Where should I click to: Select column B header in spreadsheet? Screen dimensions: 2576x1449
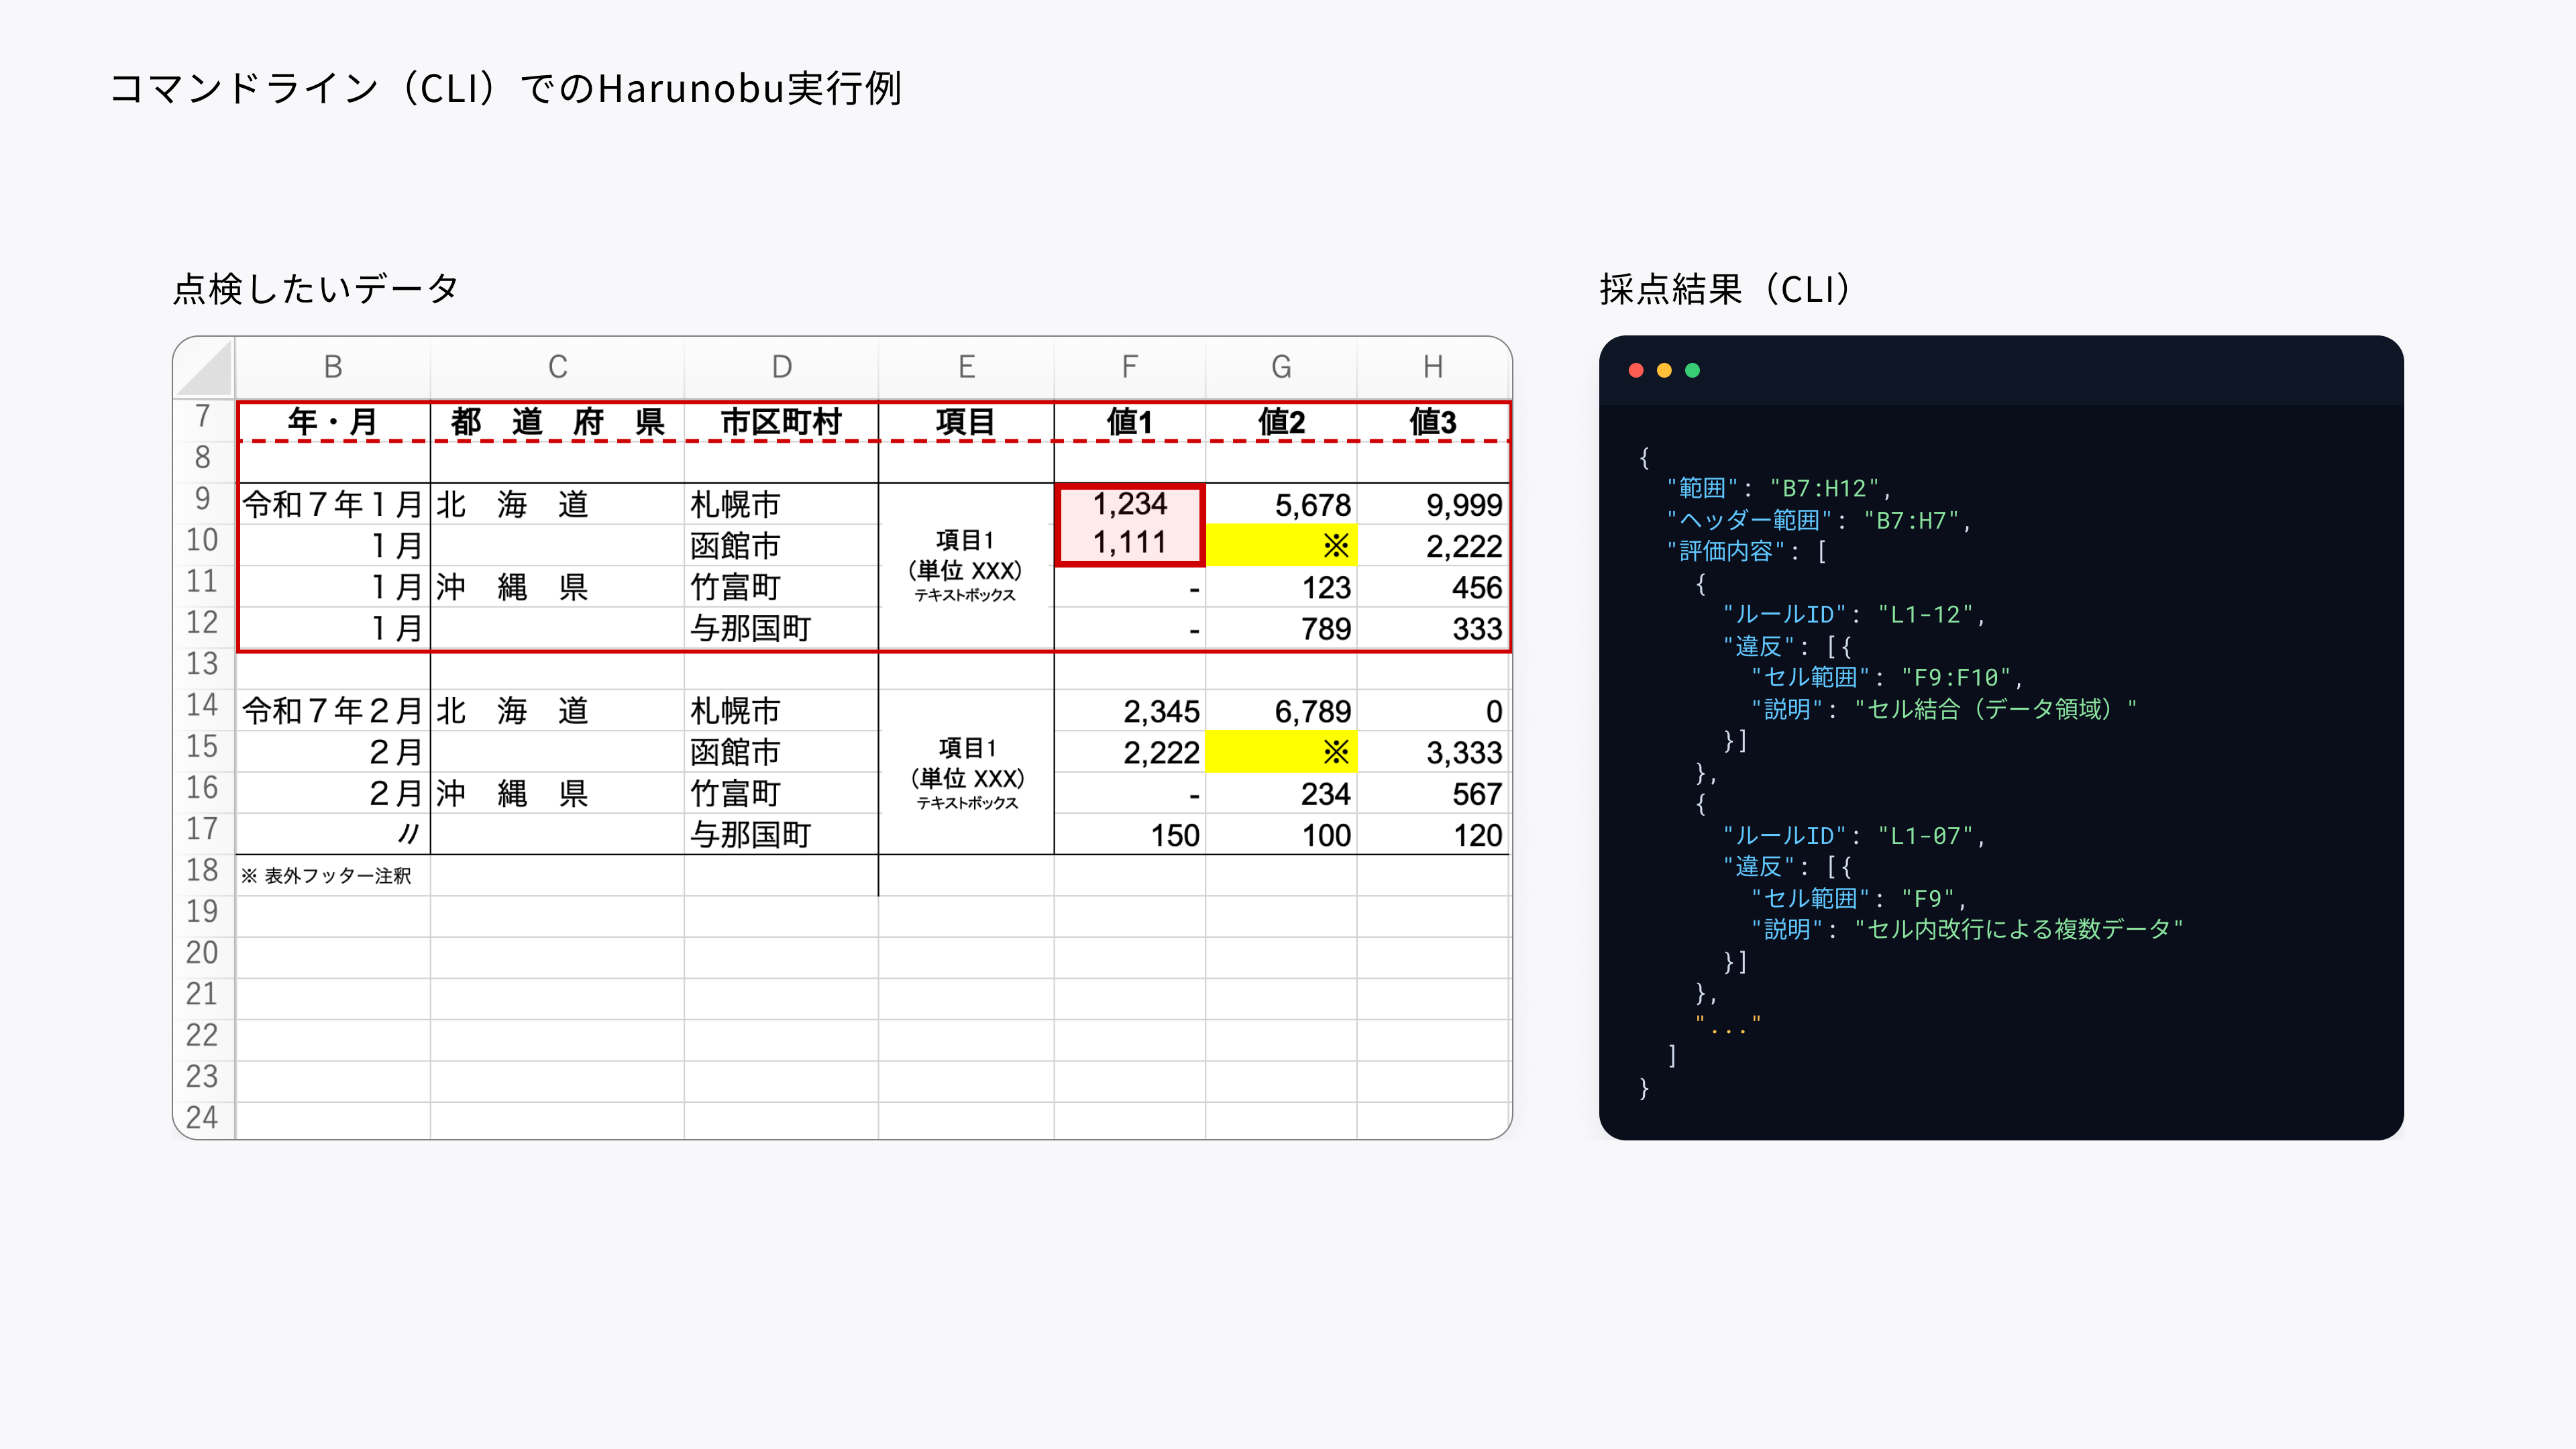333,367
